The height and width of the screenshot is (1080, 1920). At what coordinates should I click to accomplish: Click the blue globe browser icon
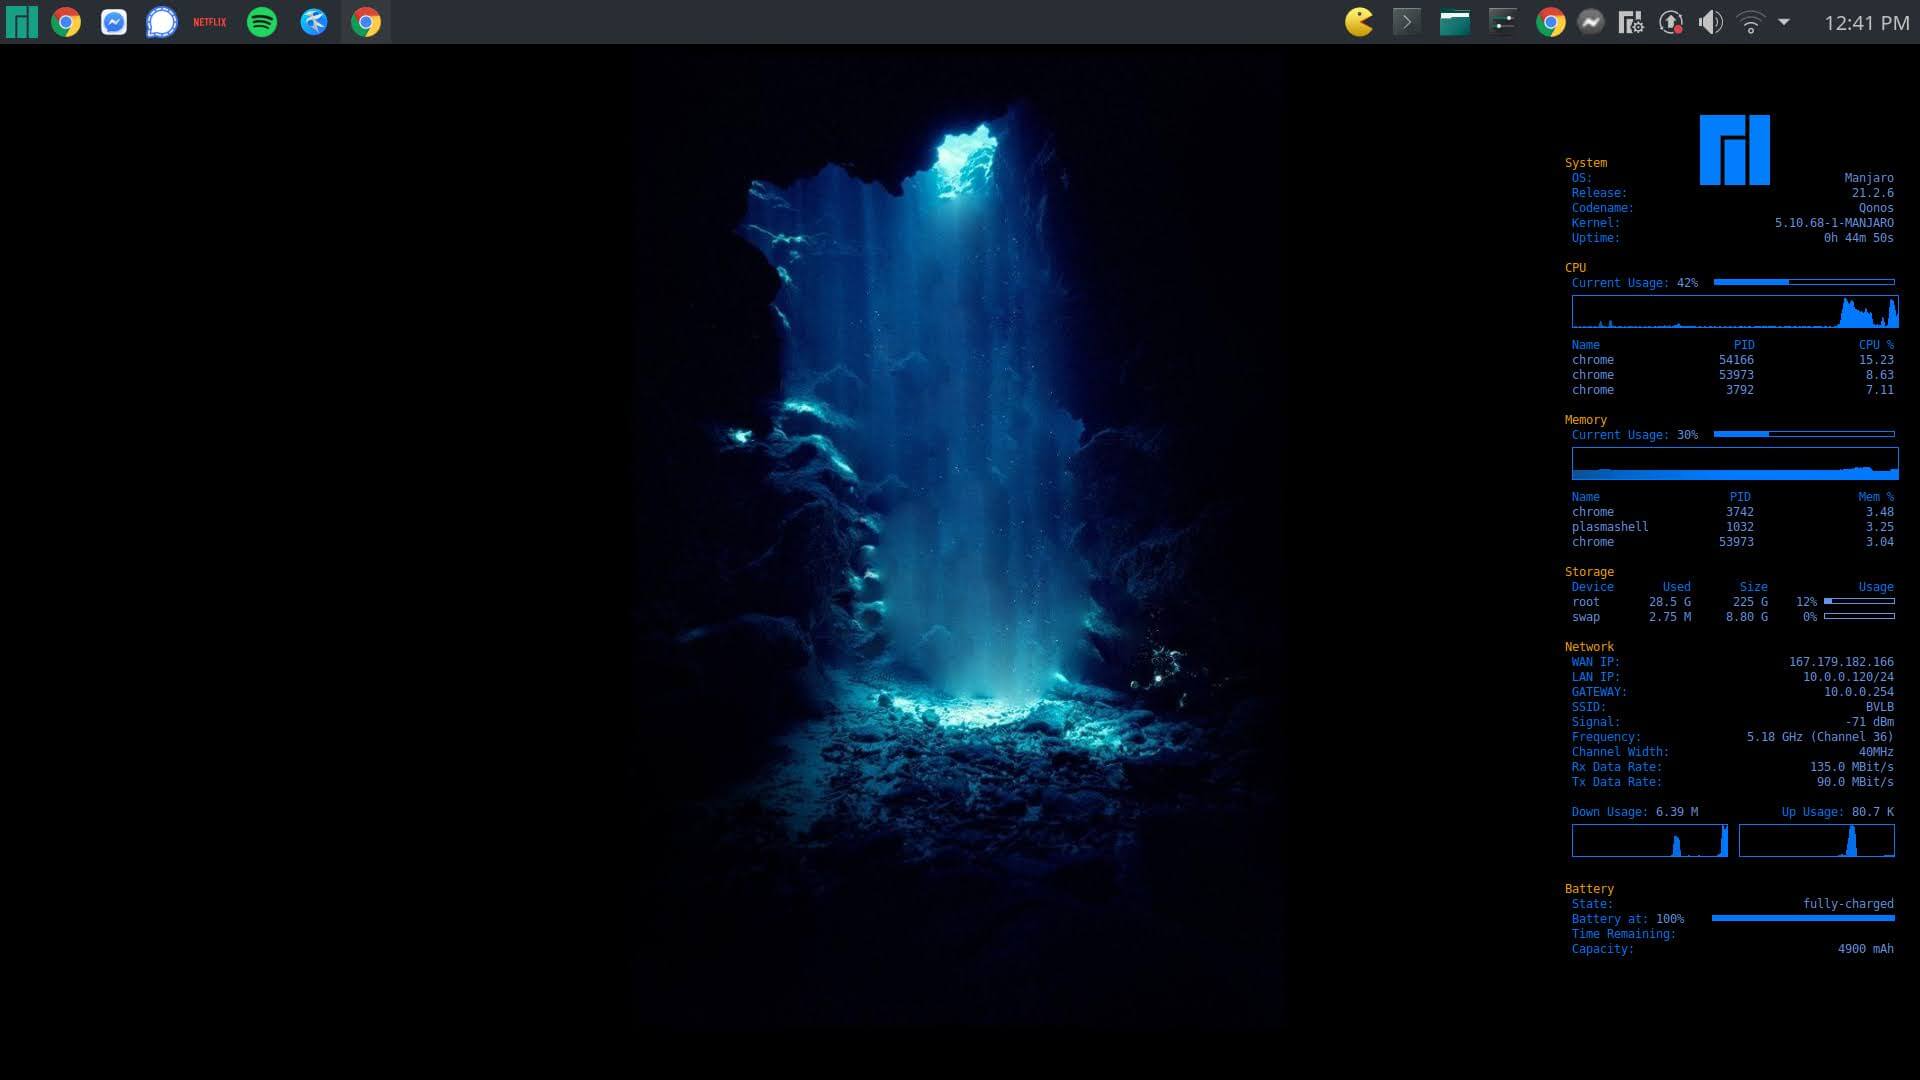(314, 22)
